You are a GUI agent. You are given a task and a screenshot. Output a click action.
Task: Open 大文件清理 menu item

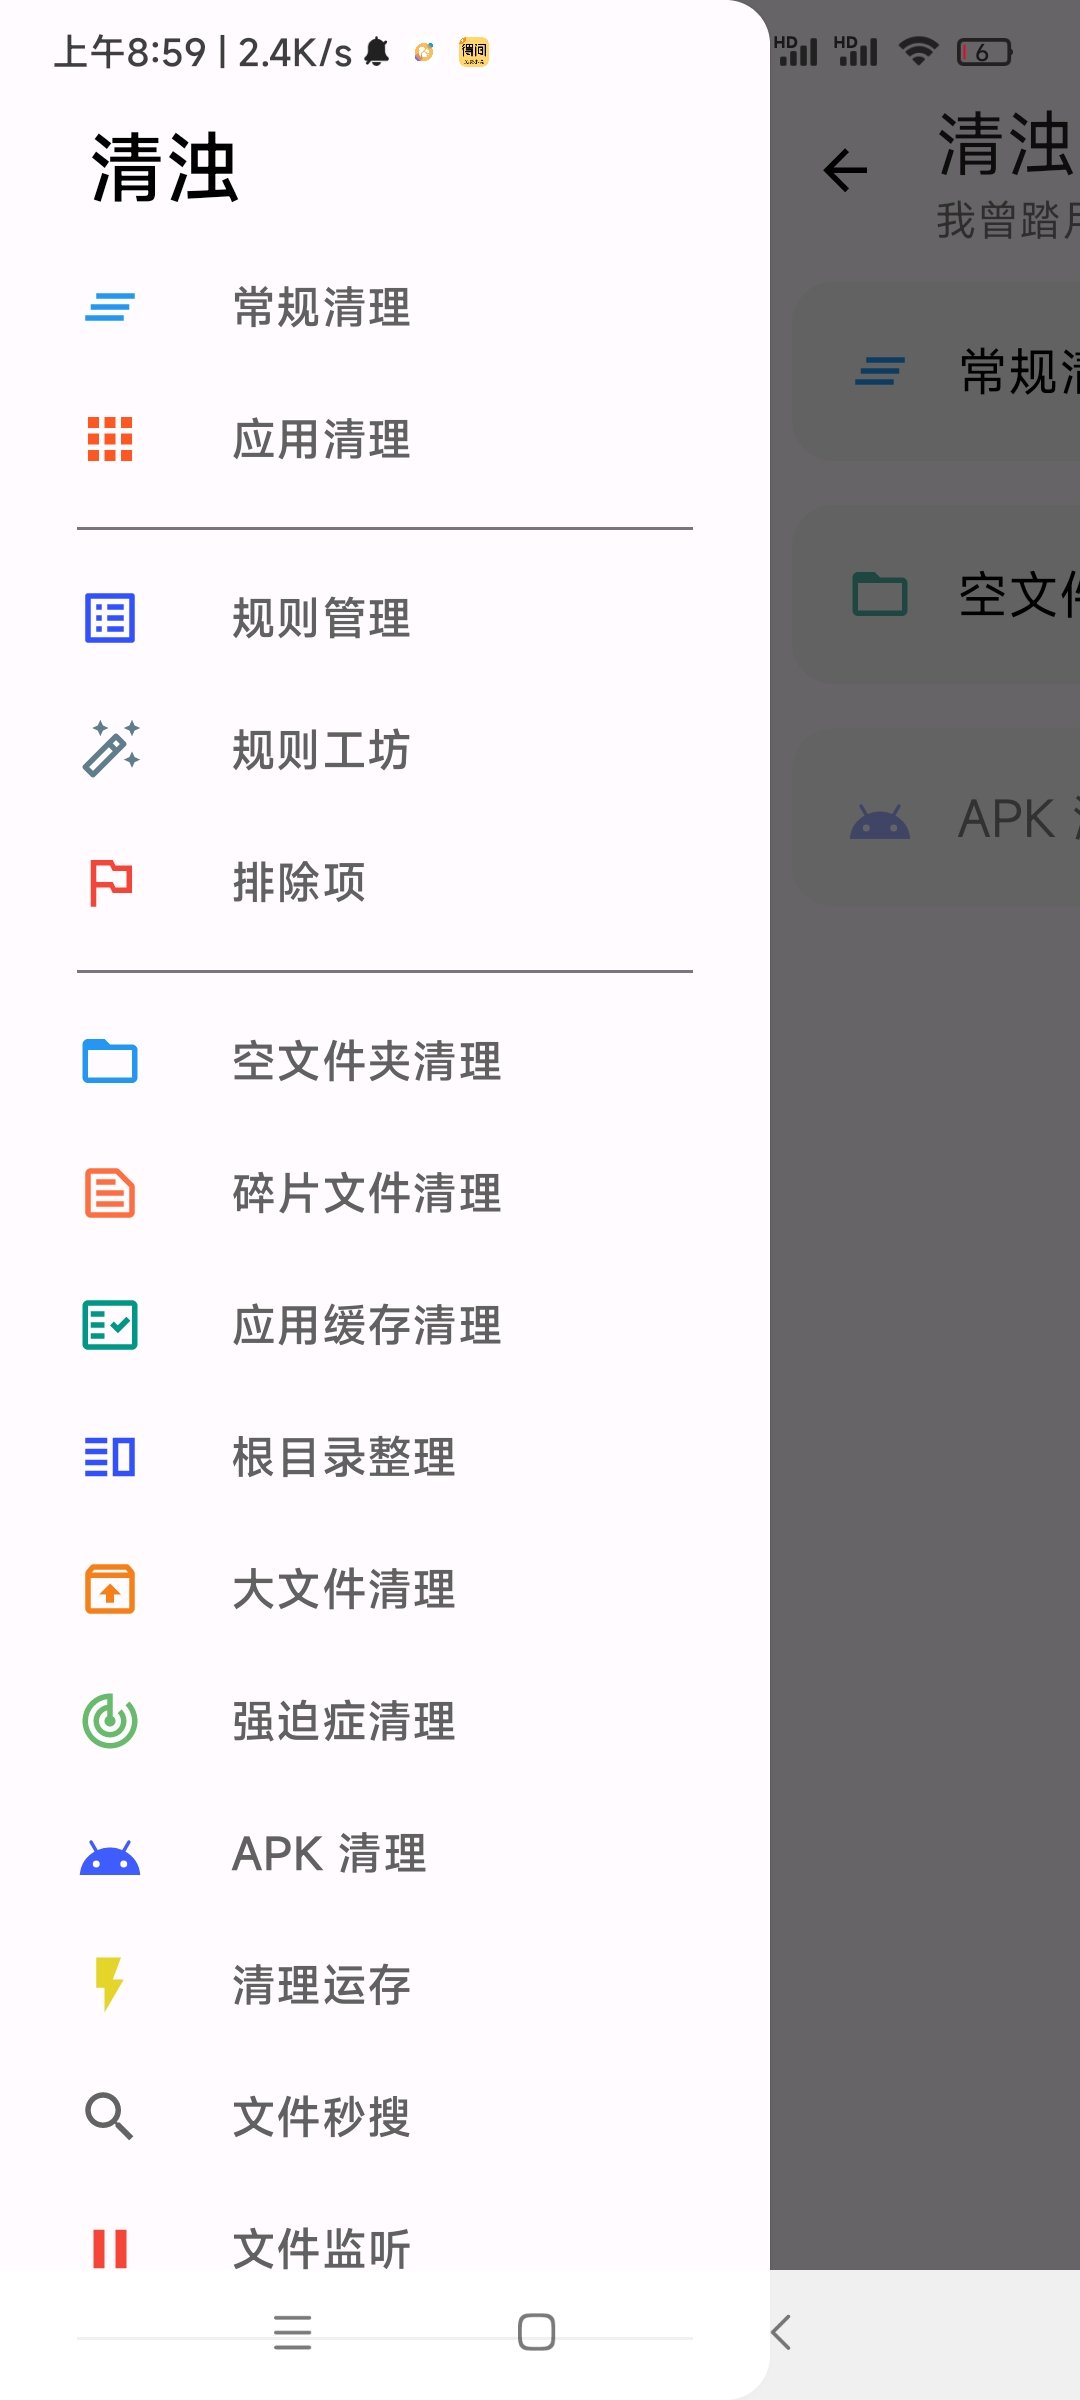click(343, 1590)
